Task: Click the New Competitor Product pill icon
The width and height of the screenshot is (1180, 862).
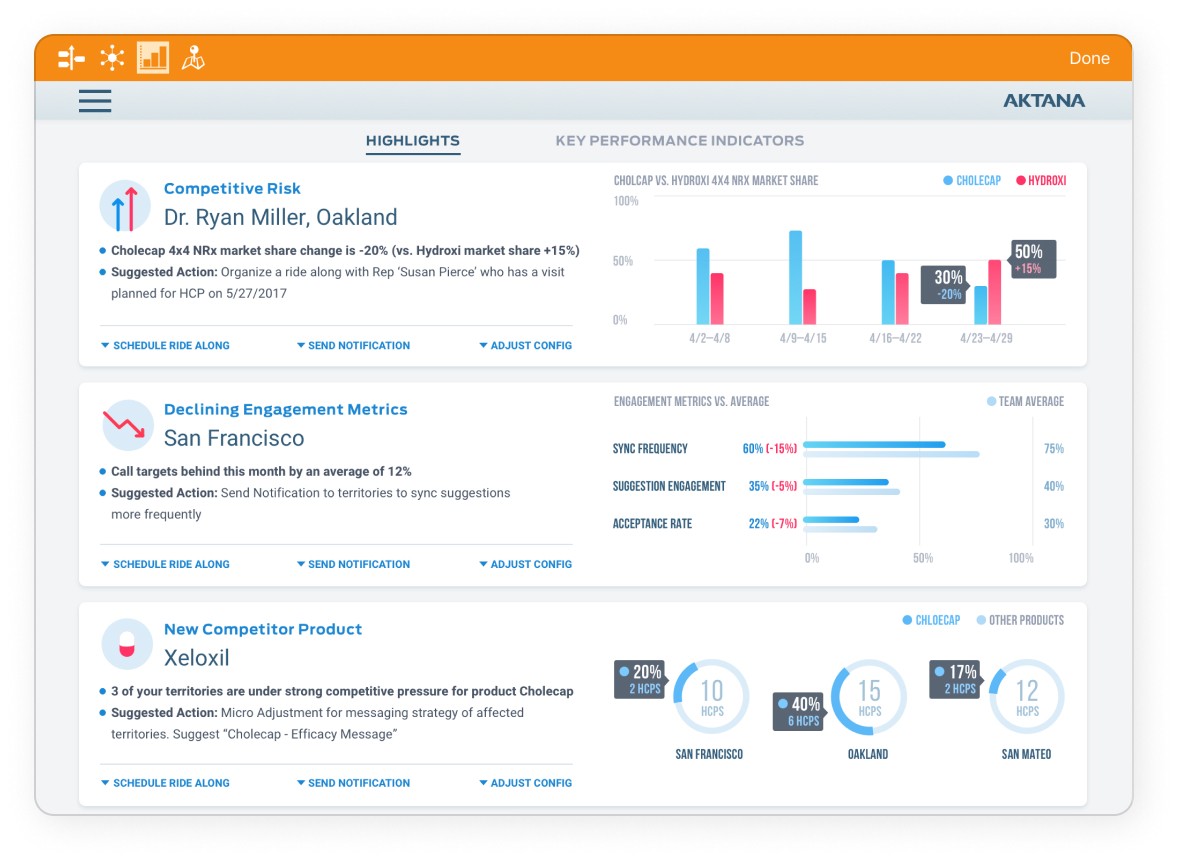Action: (126, 644)
